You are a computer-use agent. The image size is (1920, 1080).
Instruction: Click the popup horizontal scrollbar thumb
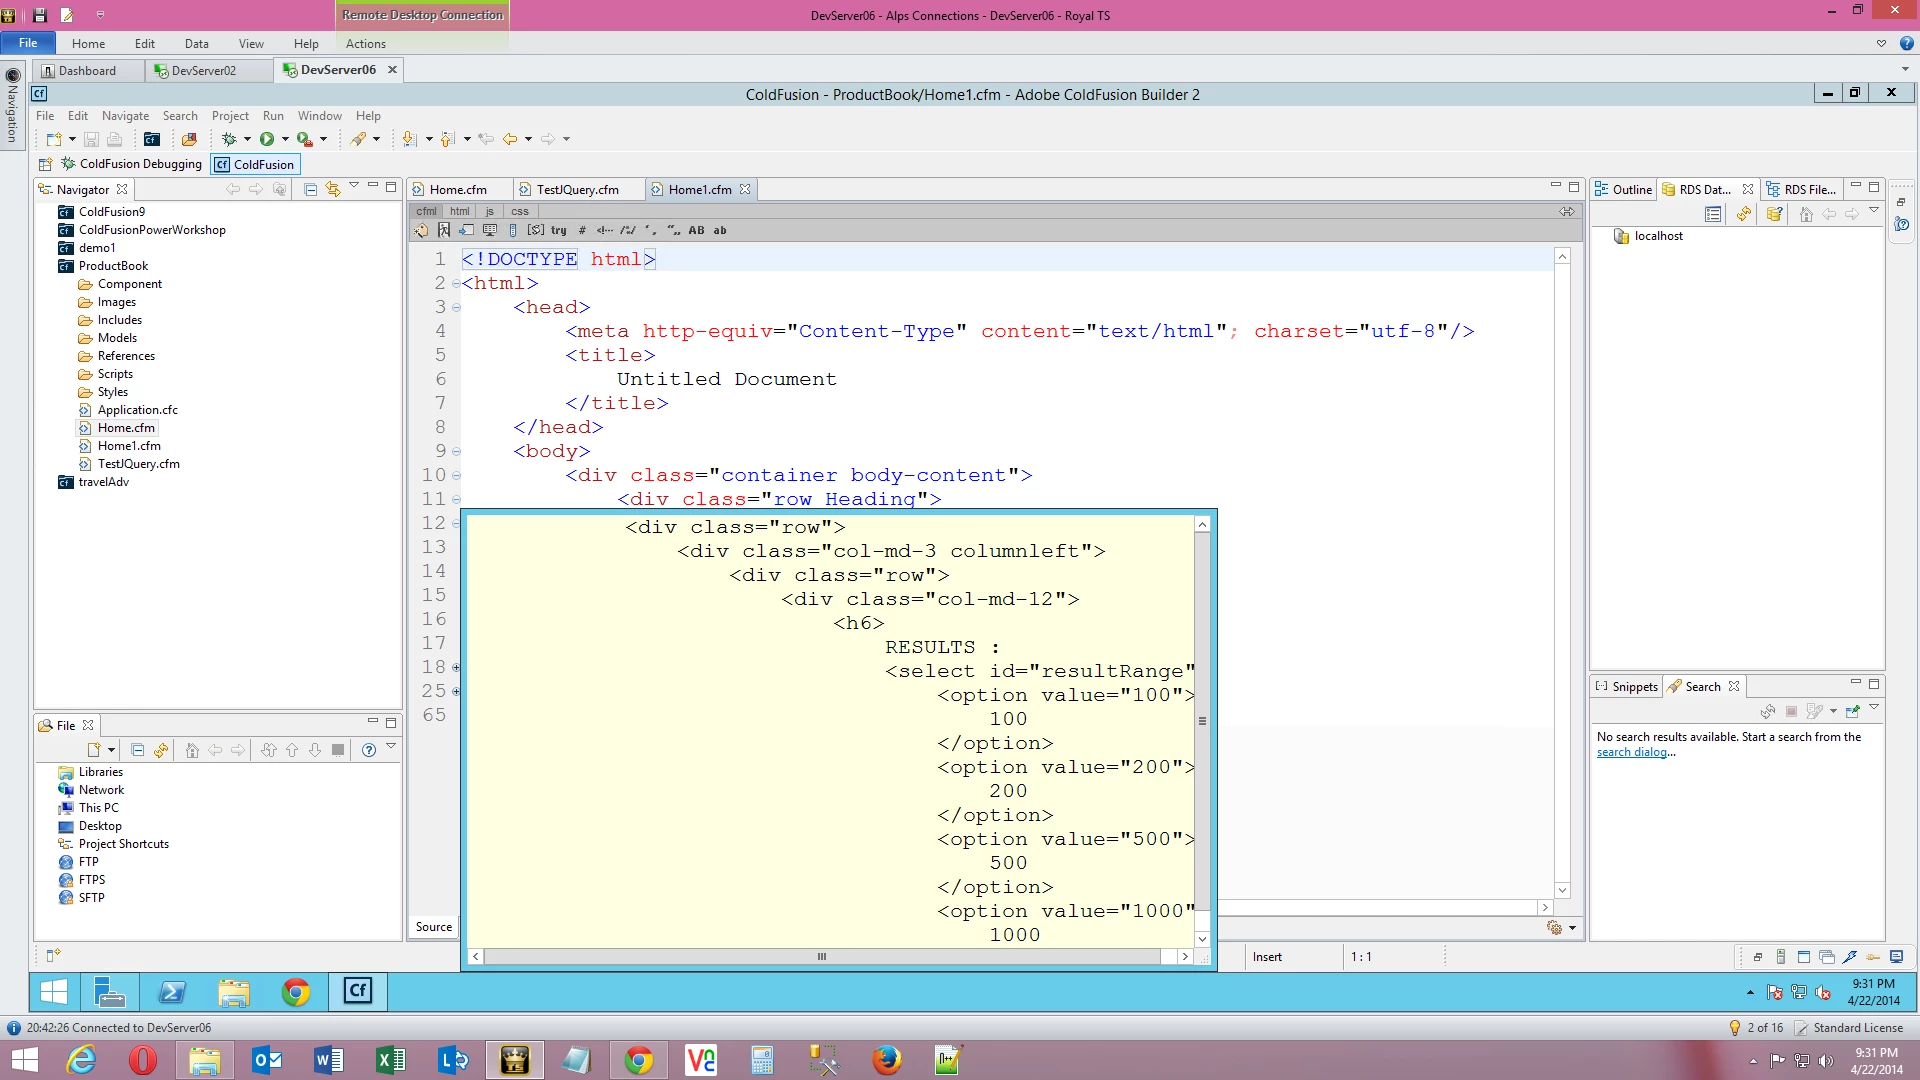point(821,957)
